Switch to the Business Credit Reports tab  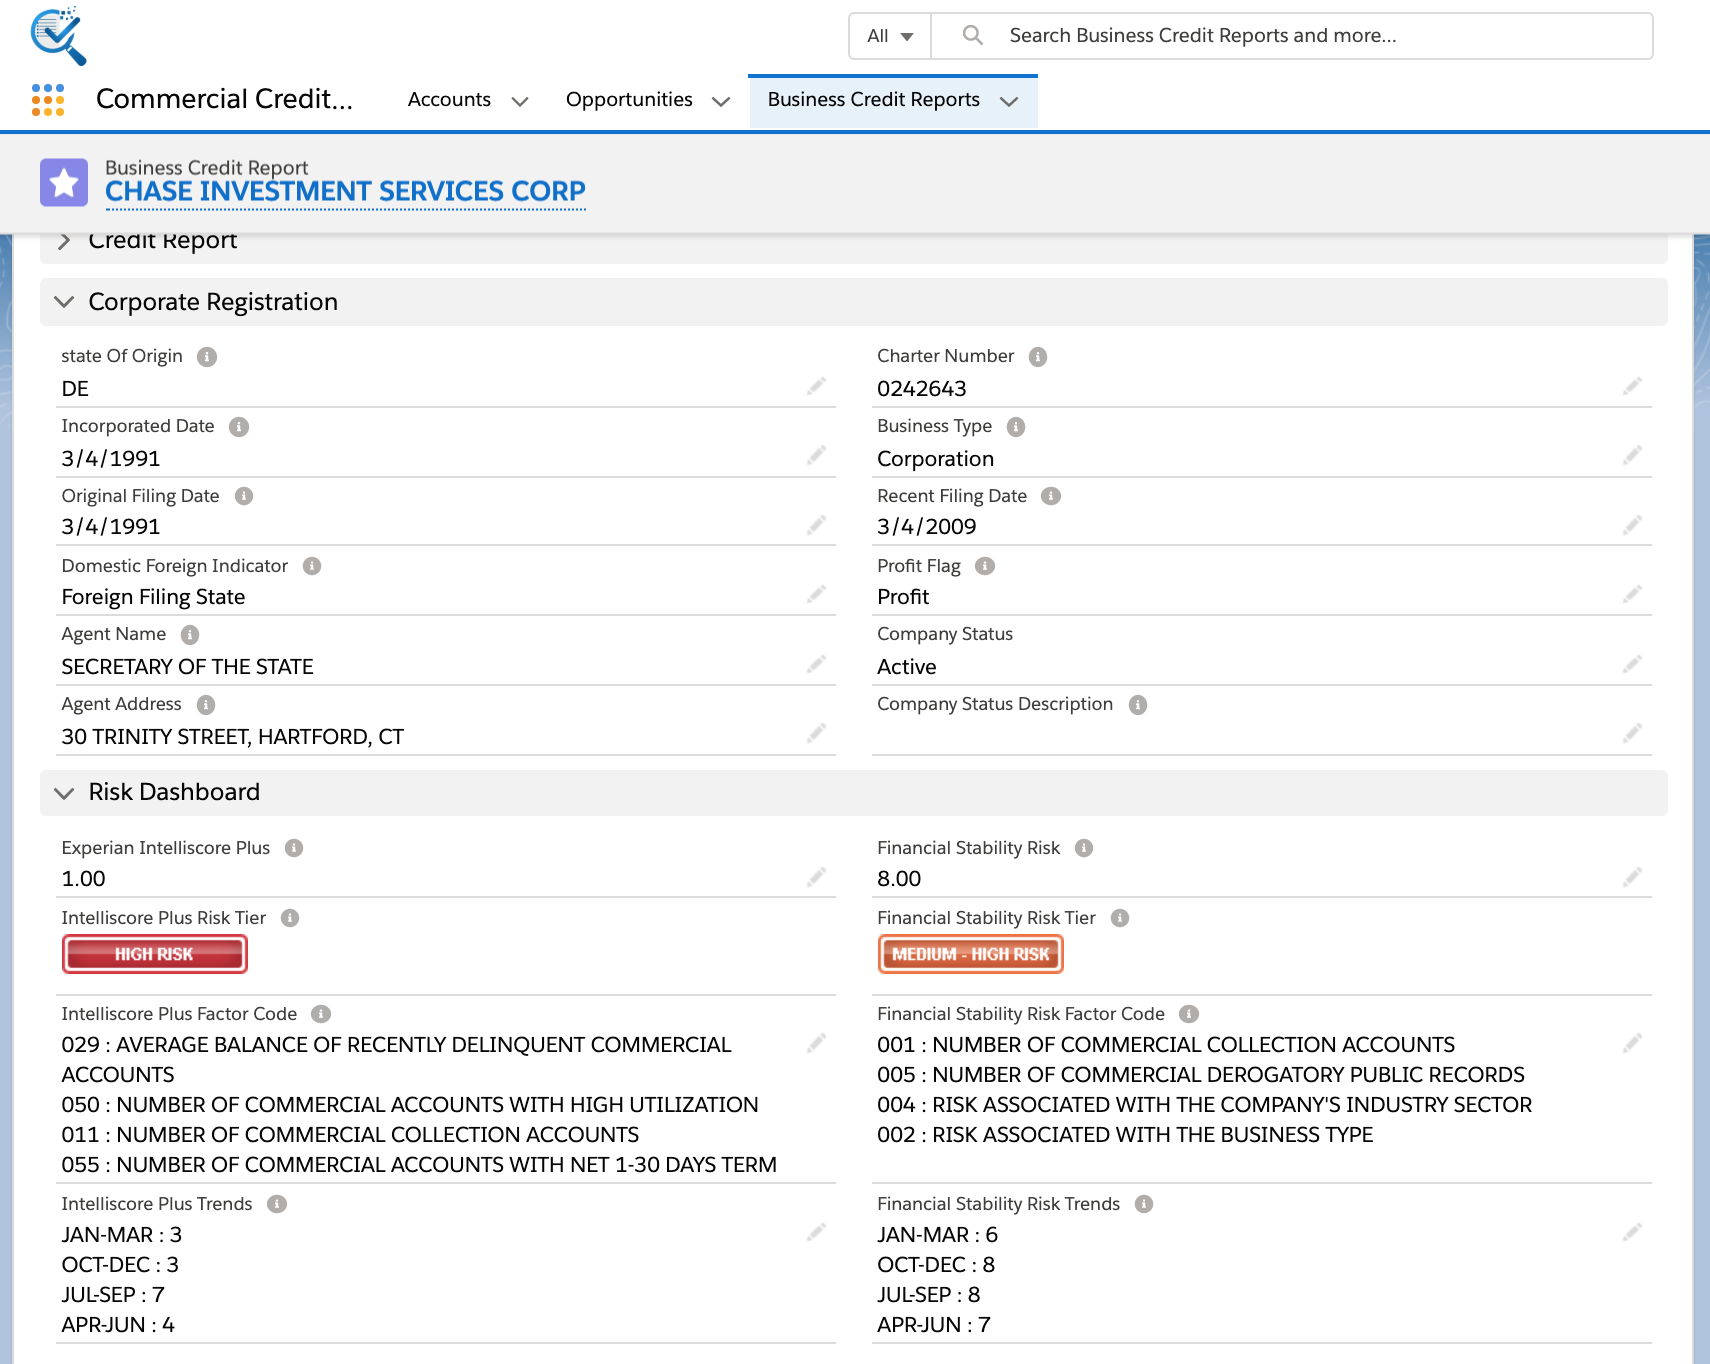[x=873, y=100]
